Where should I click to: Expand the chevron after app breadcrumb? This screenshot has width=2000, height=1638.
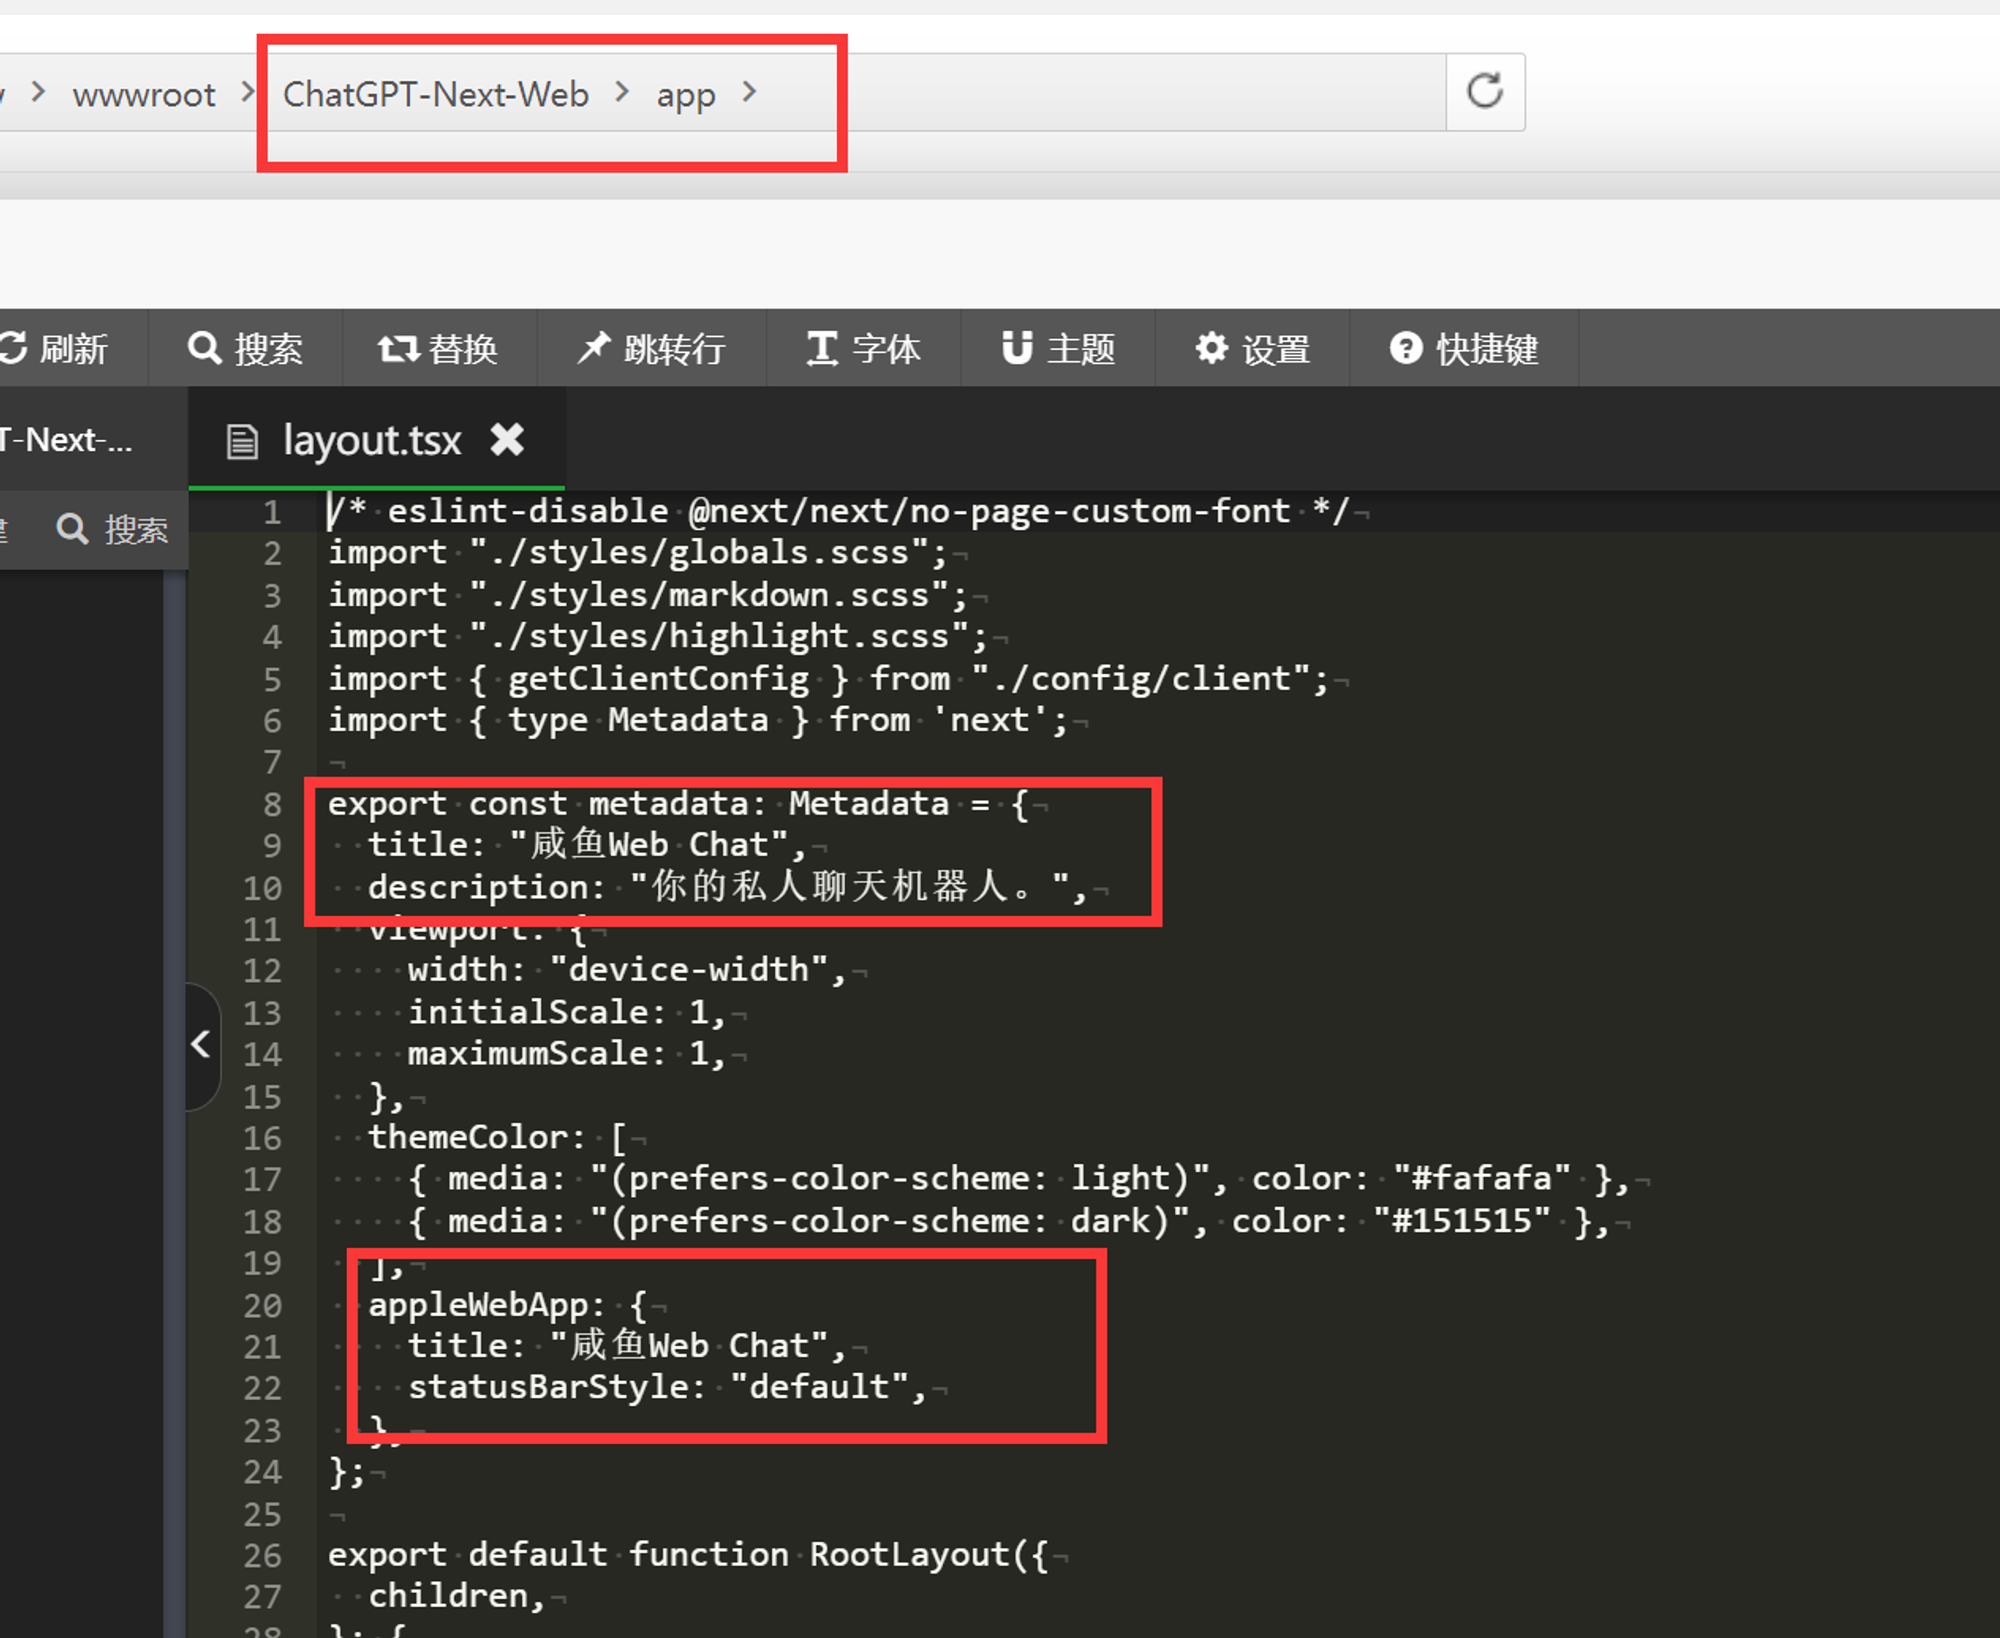[x=750, y=93]
